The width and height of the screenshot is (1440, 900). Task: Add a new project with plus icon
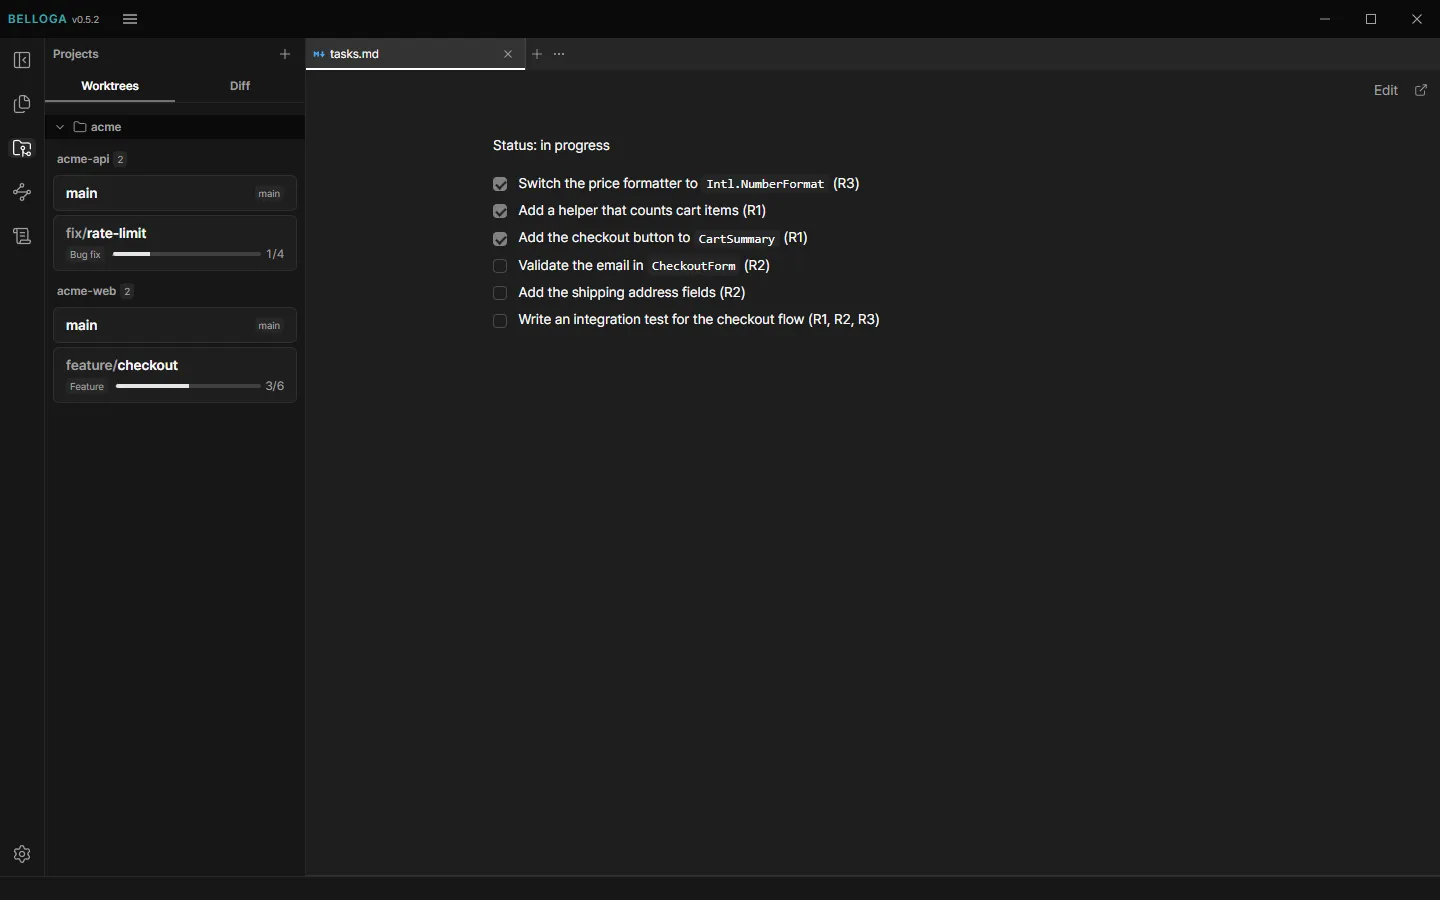point(285,54)
